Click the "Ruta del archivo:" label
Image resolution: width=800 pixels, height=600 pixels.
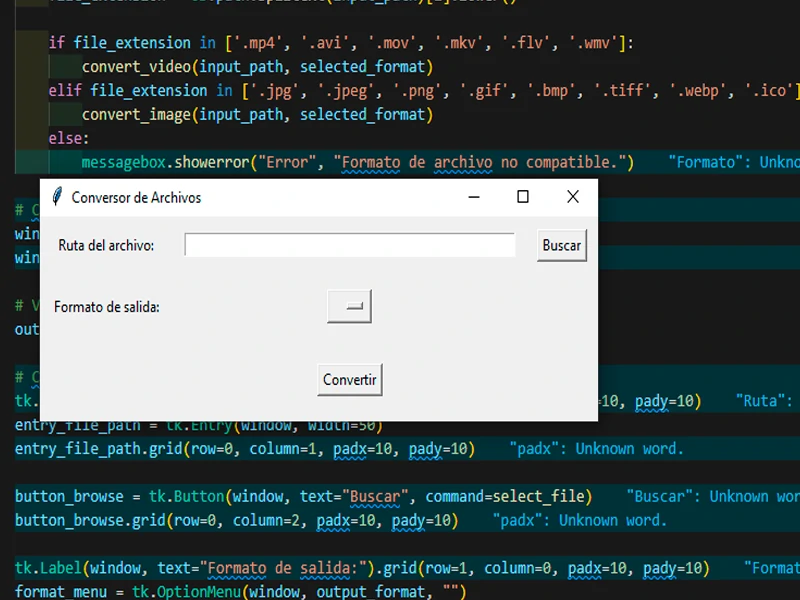point(106,245)
